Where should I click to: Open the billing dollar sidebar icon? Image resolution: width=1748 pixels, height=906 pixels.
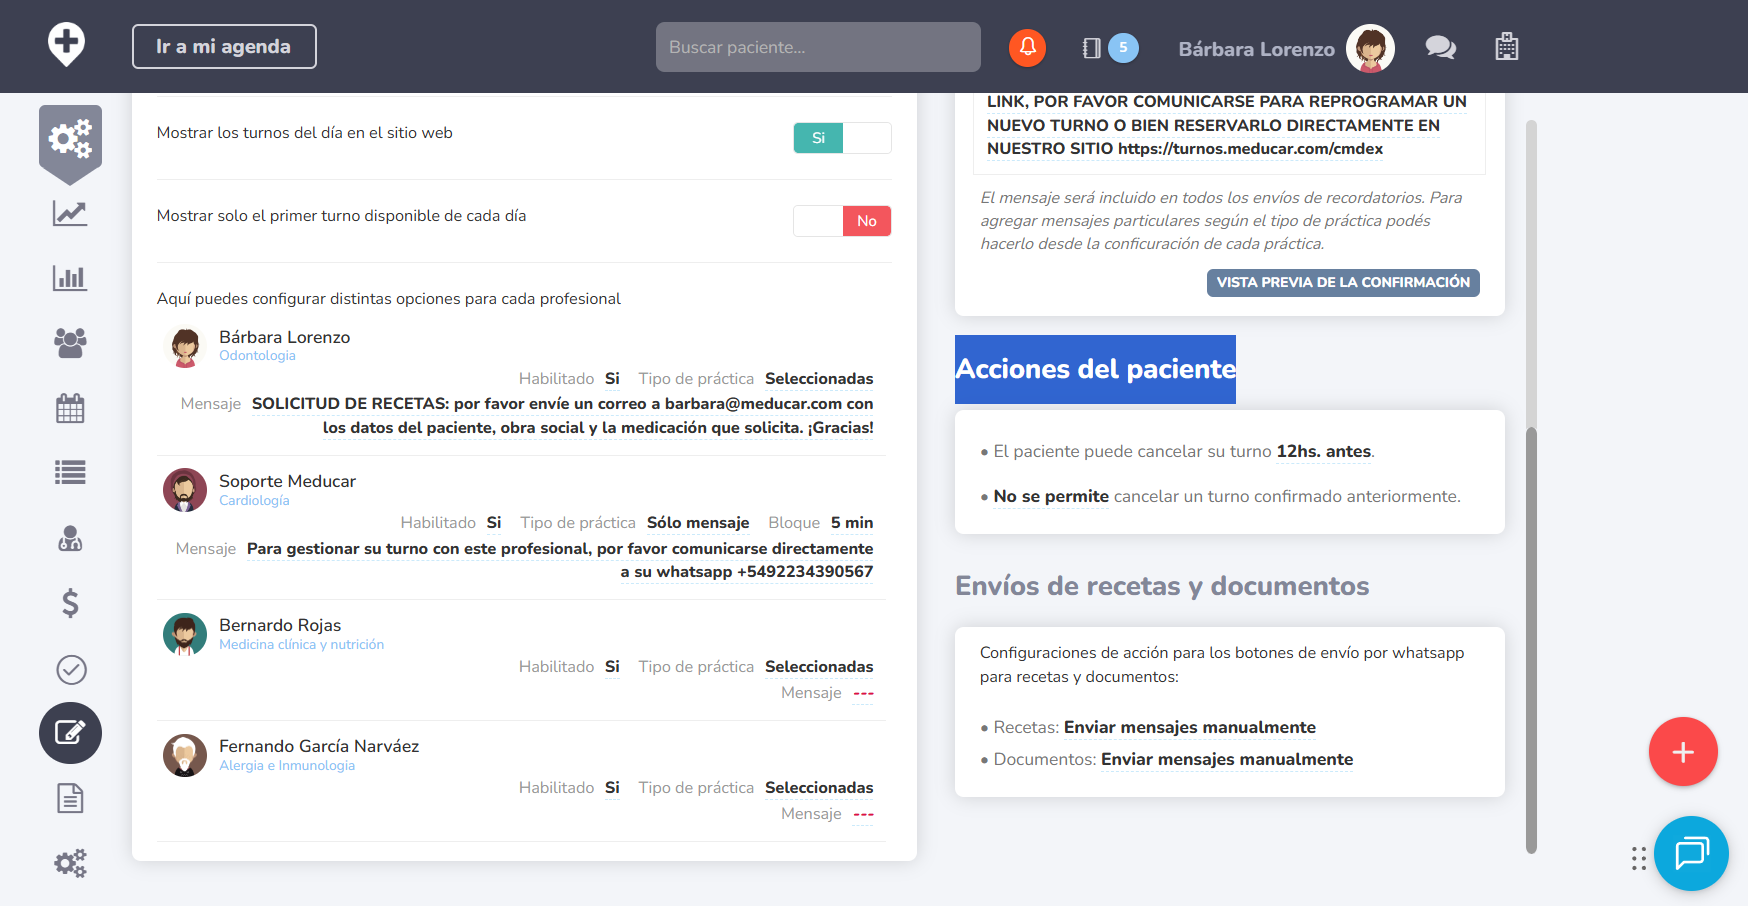70,603
